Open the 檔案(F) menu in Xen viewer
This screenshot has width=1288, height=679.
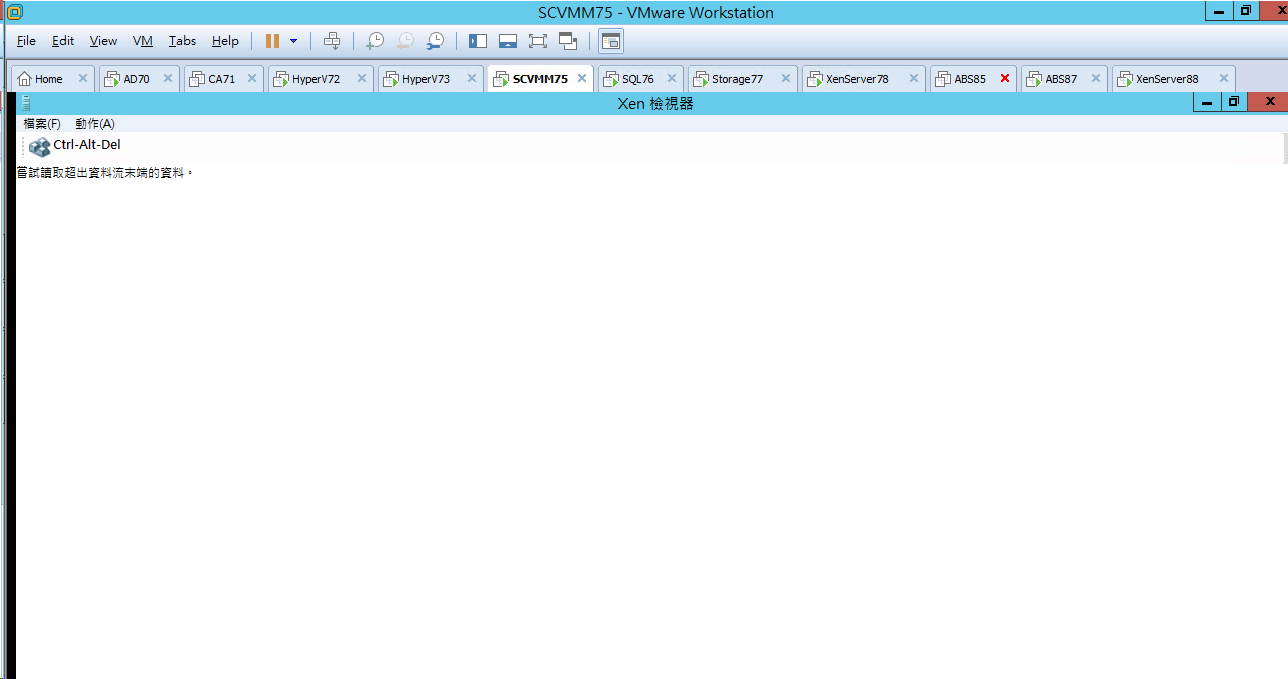coord(42,124)
